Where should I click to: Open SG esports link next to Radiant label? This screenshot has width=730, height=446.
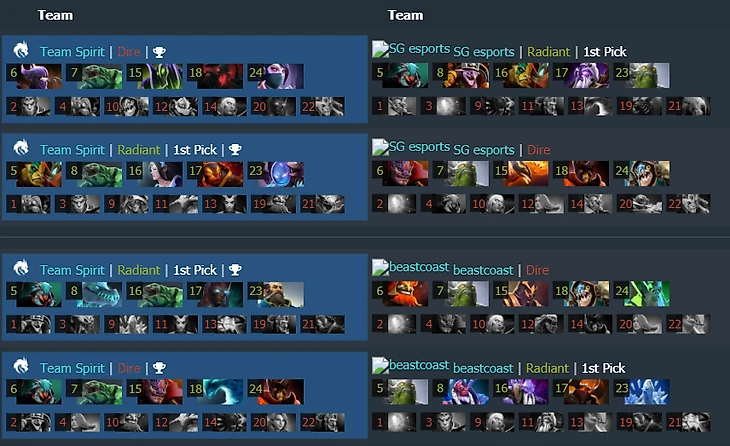[484, 52]
